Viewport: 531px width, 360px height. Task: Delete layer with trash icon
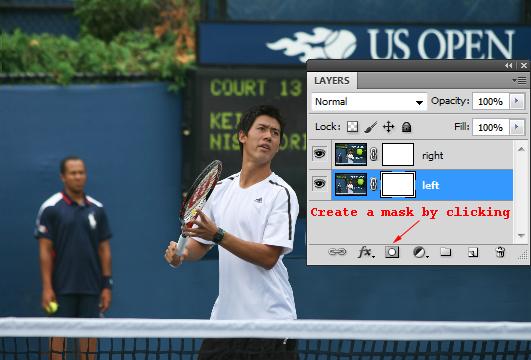coord(500,252)
